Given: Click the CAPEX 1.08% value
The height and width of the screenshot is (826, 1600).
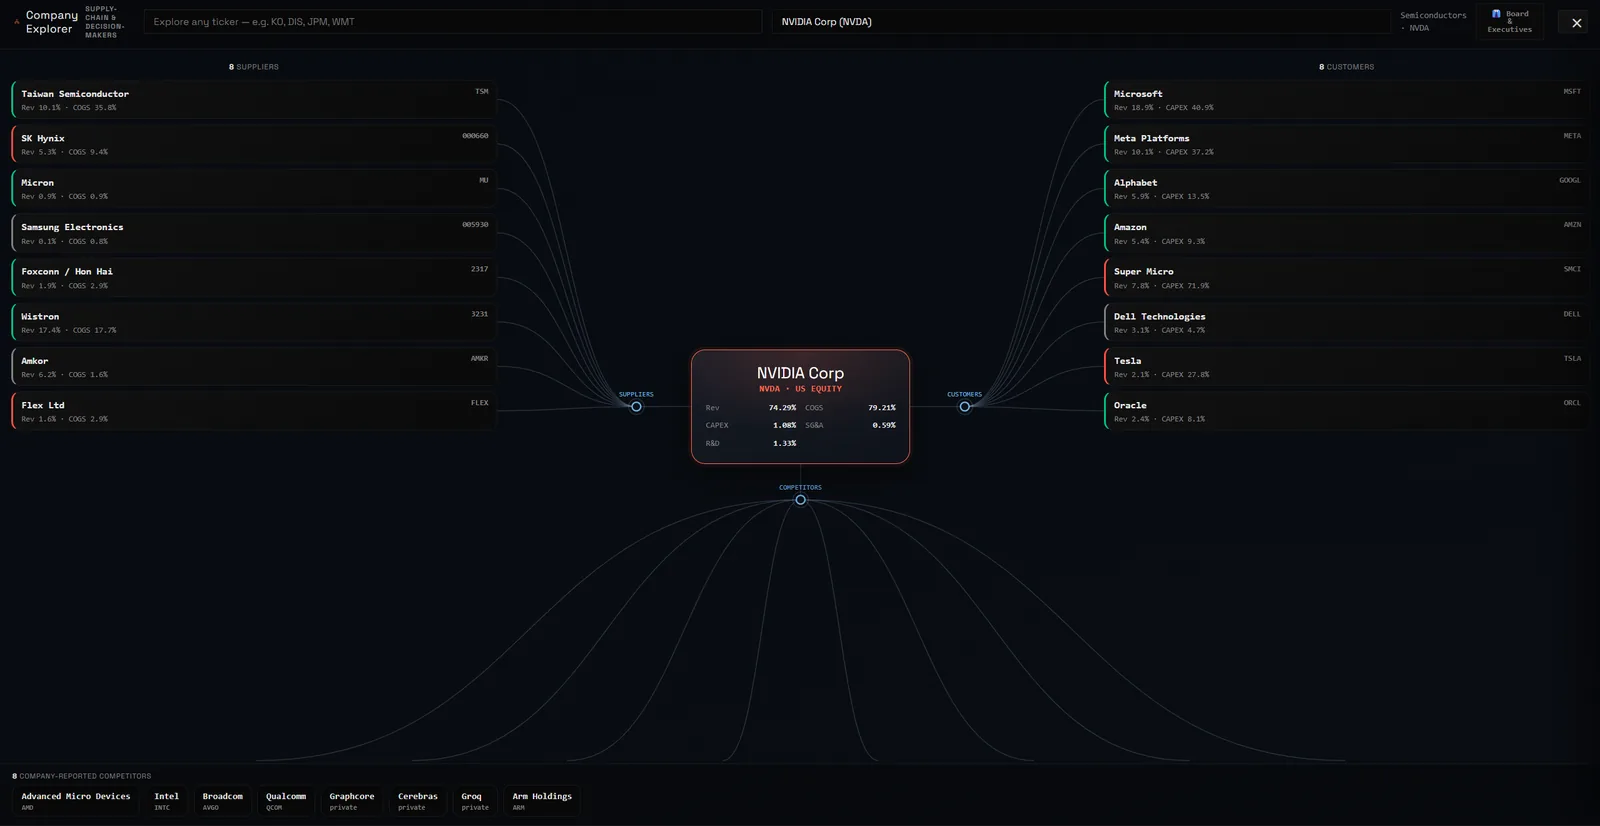Looking at the screenshot, I should 784,425.
